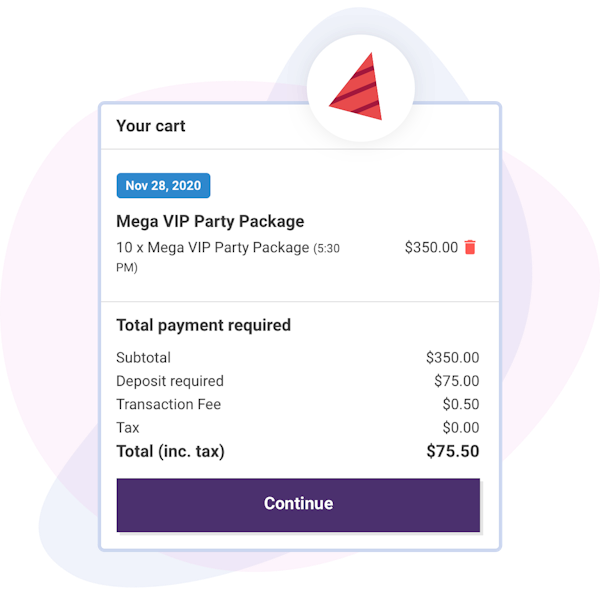Click the $0.00 tax amount

[461, 428]
